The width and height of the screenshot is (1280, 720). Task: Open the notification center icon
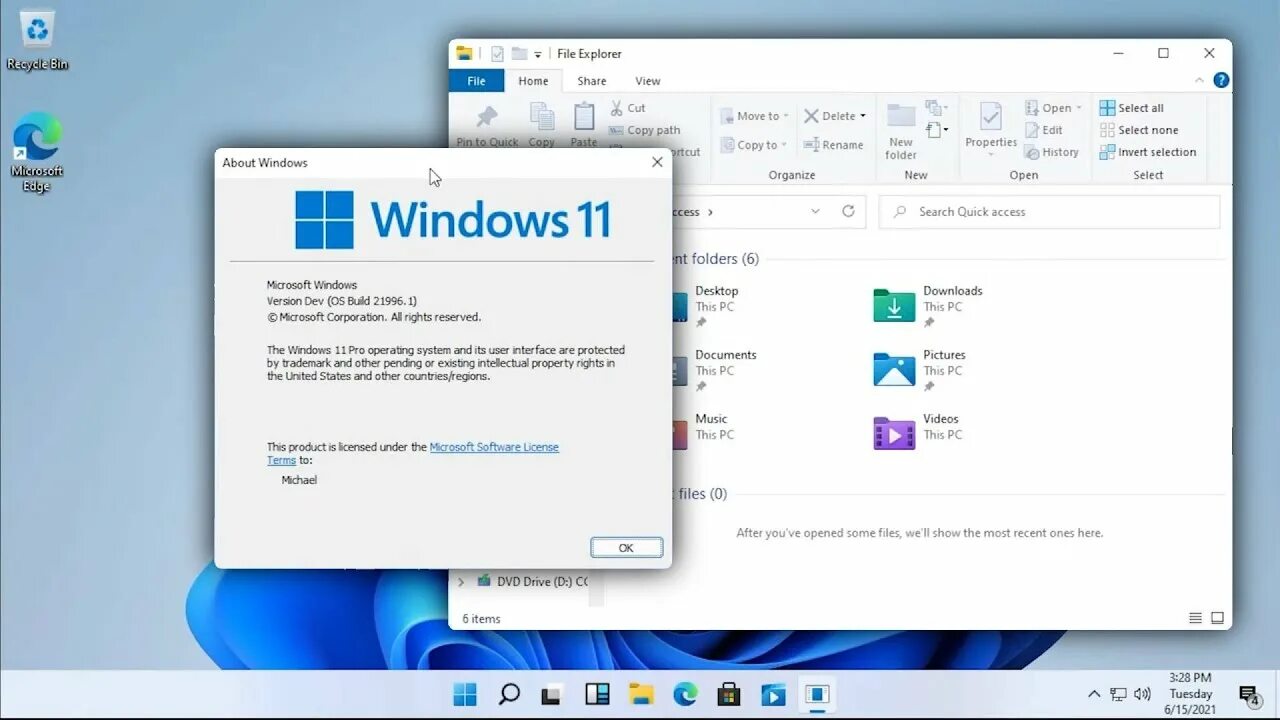point(1249,695)
